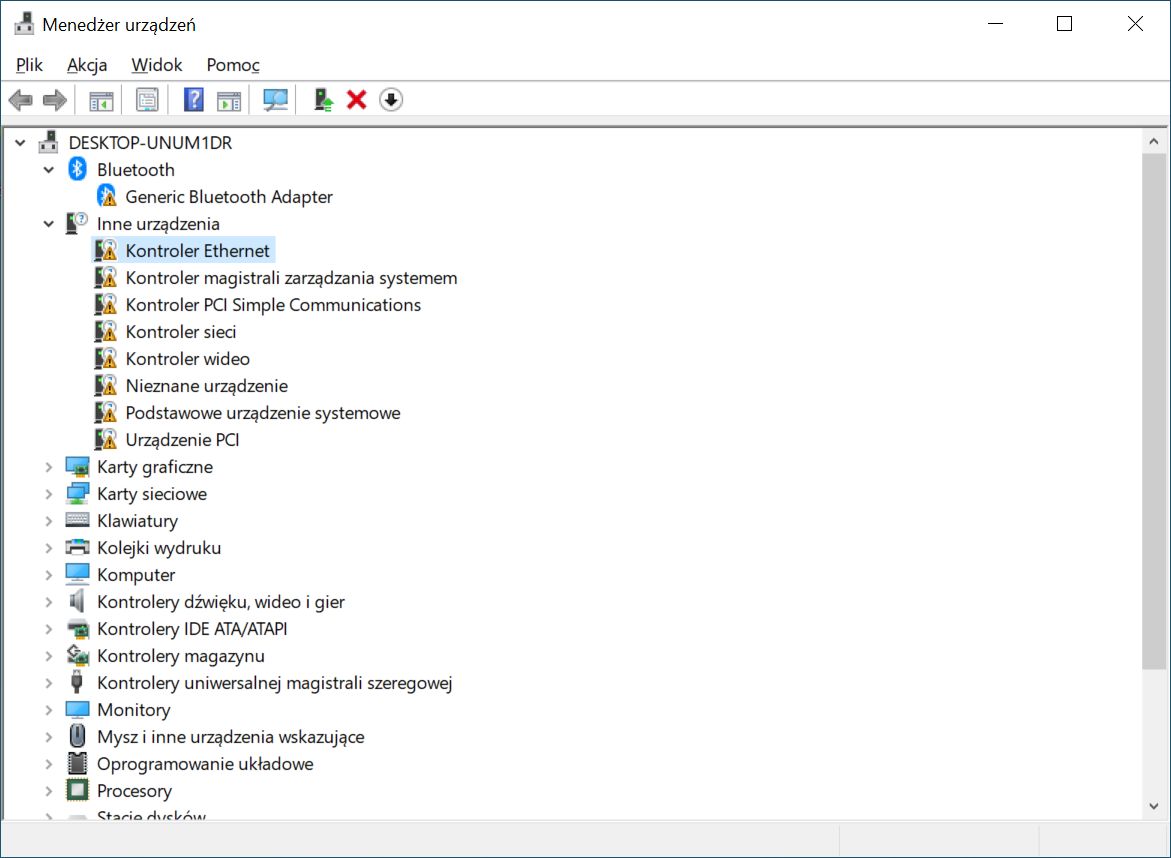The height and width of the screenshot is (858, 1171).
Task: Select Kontroler magistrali zarządzania systemem
Action: (291, 278)
